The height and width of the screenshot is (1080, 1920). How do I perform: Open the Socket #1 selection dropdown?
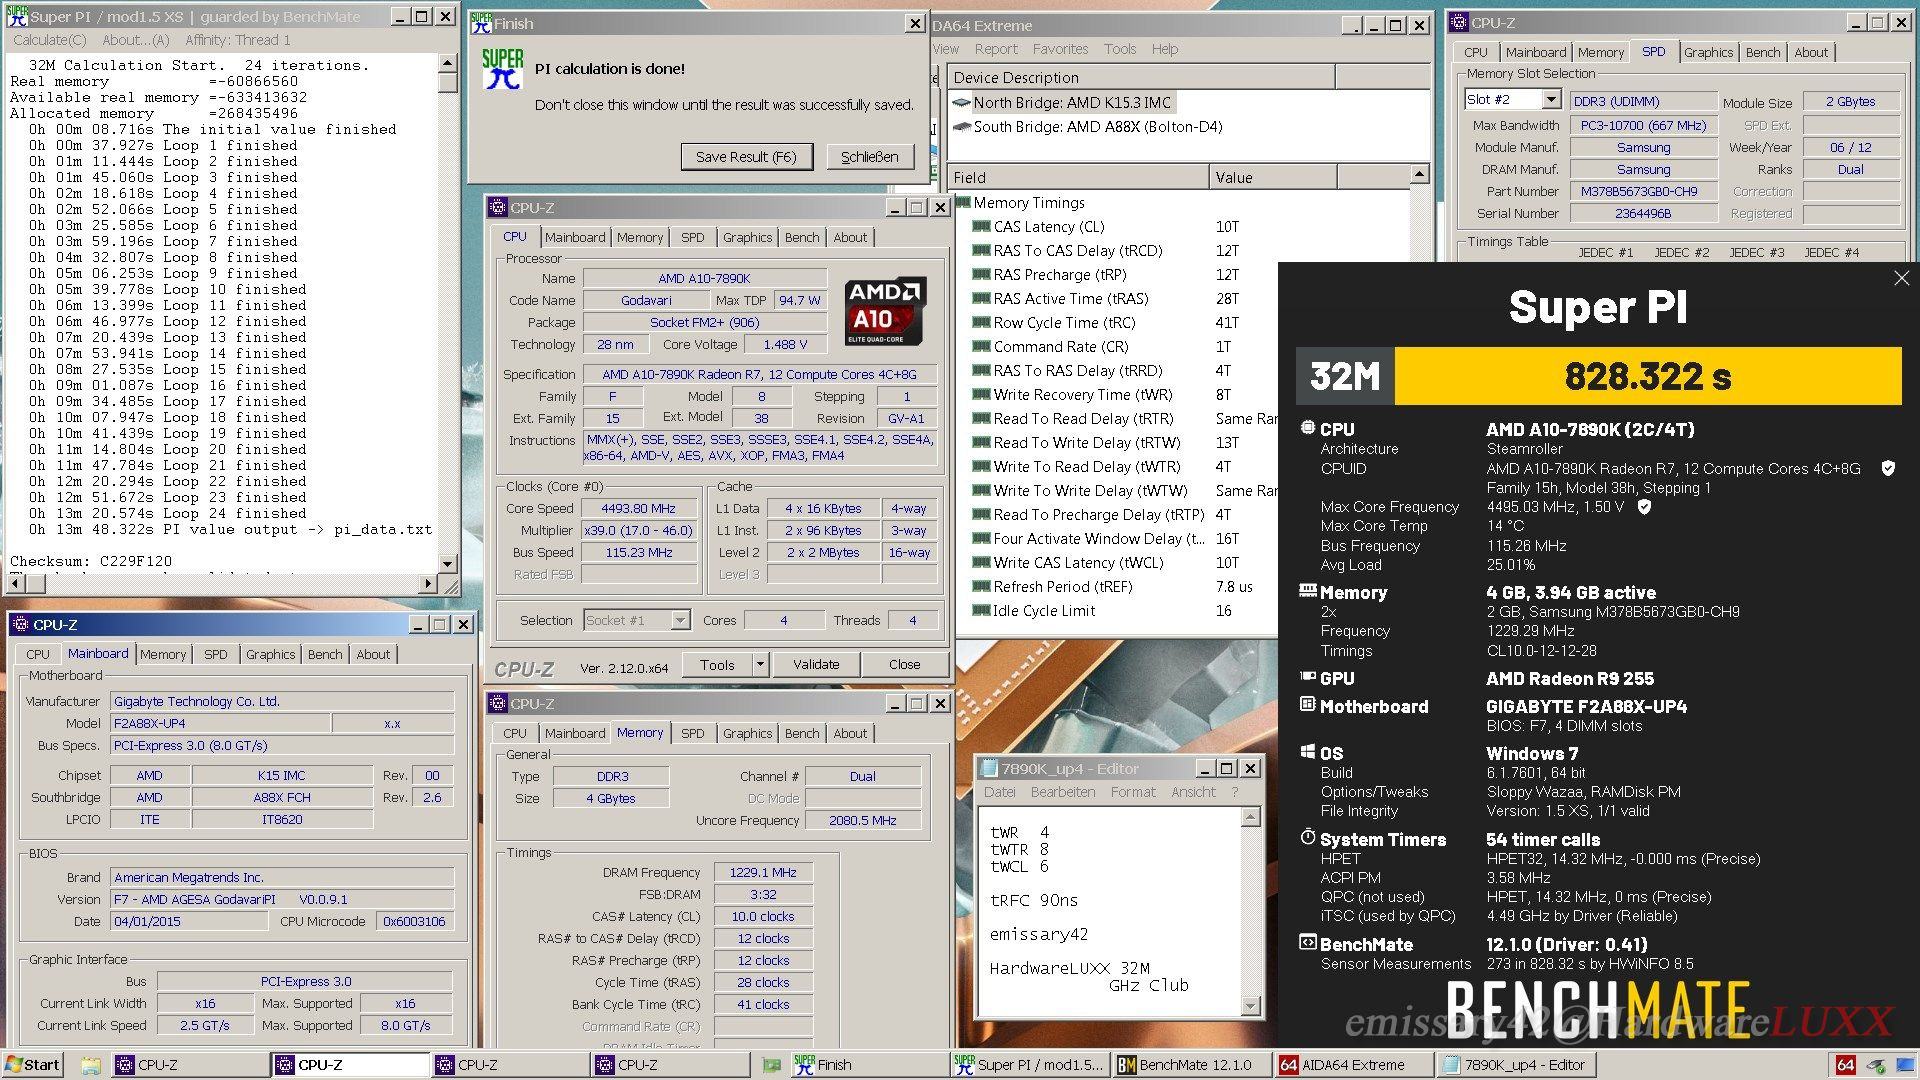[x=680, y=620]
